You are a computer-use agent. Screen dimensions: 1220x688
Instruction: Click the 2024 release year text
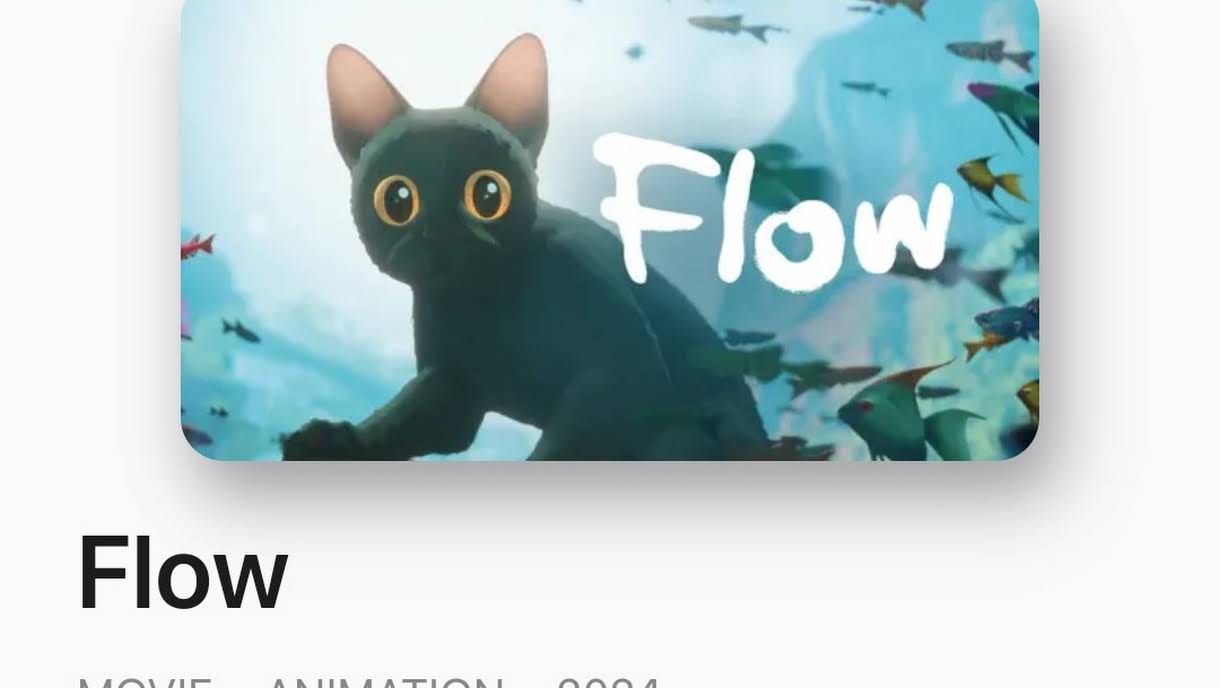click(609, 681)
